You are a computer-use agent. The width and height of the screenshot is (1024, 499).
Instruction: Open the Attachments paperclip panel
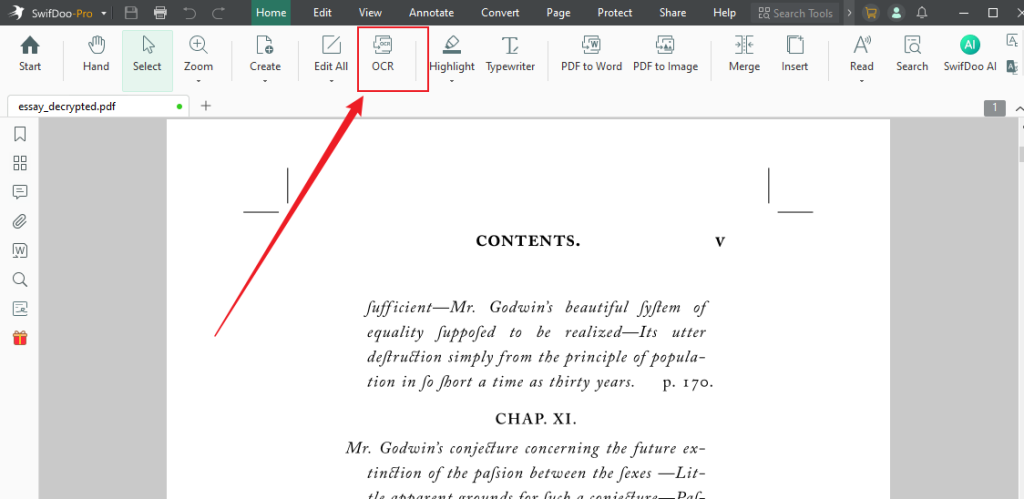tap(20, 221)
